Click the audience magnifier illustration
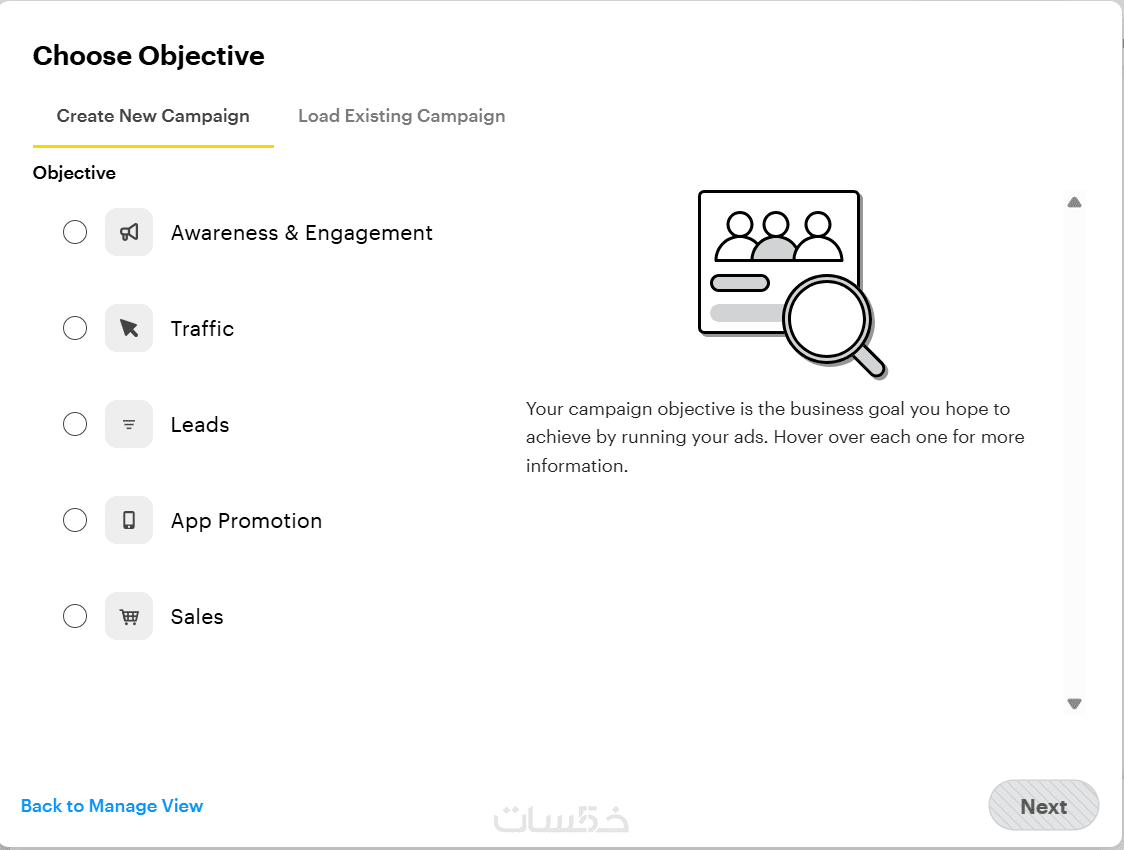 pos(791,284)
